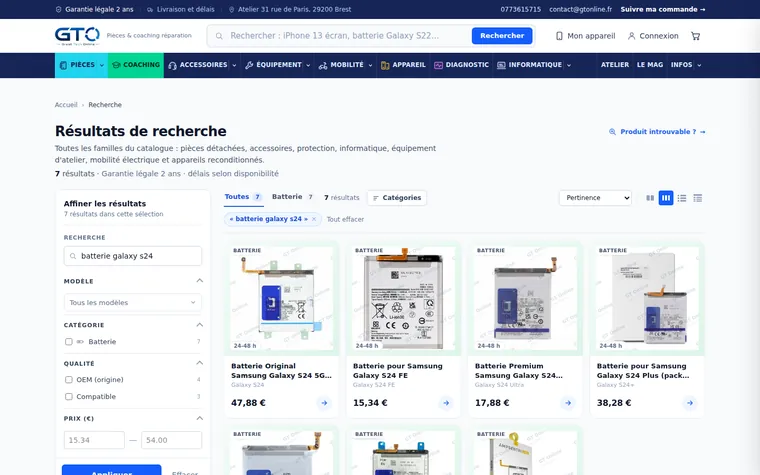Open arrow for Galaxy S24 Plus battery pack

pos(690,403)
